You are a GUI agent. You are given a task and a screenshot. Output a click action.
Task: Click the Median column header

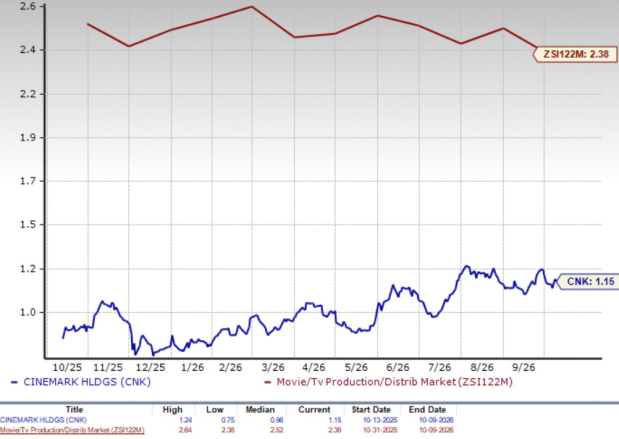tap(260, 409)
